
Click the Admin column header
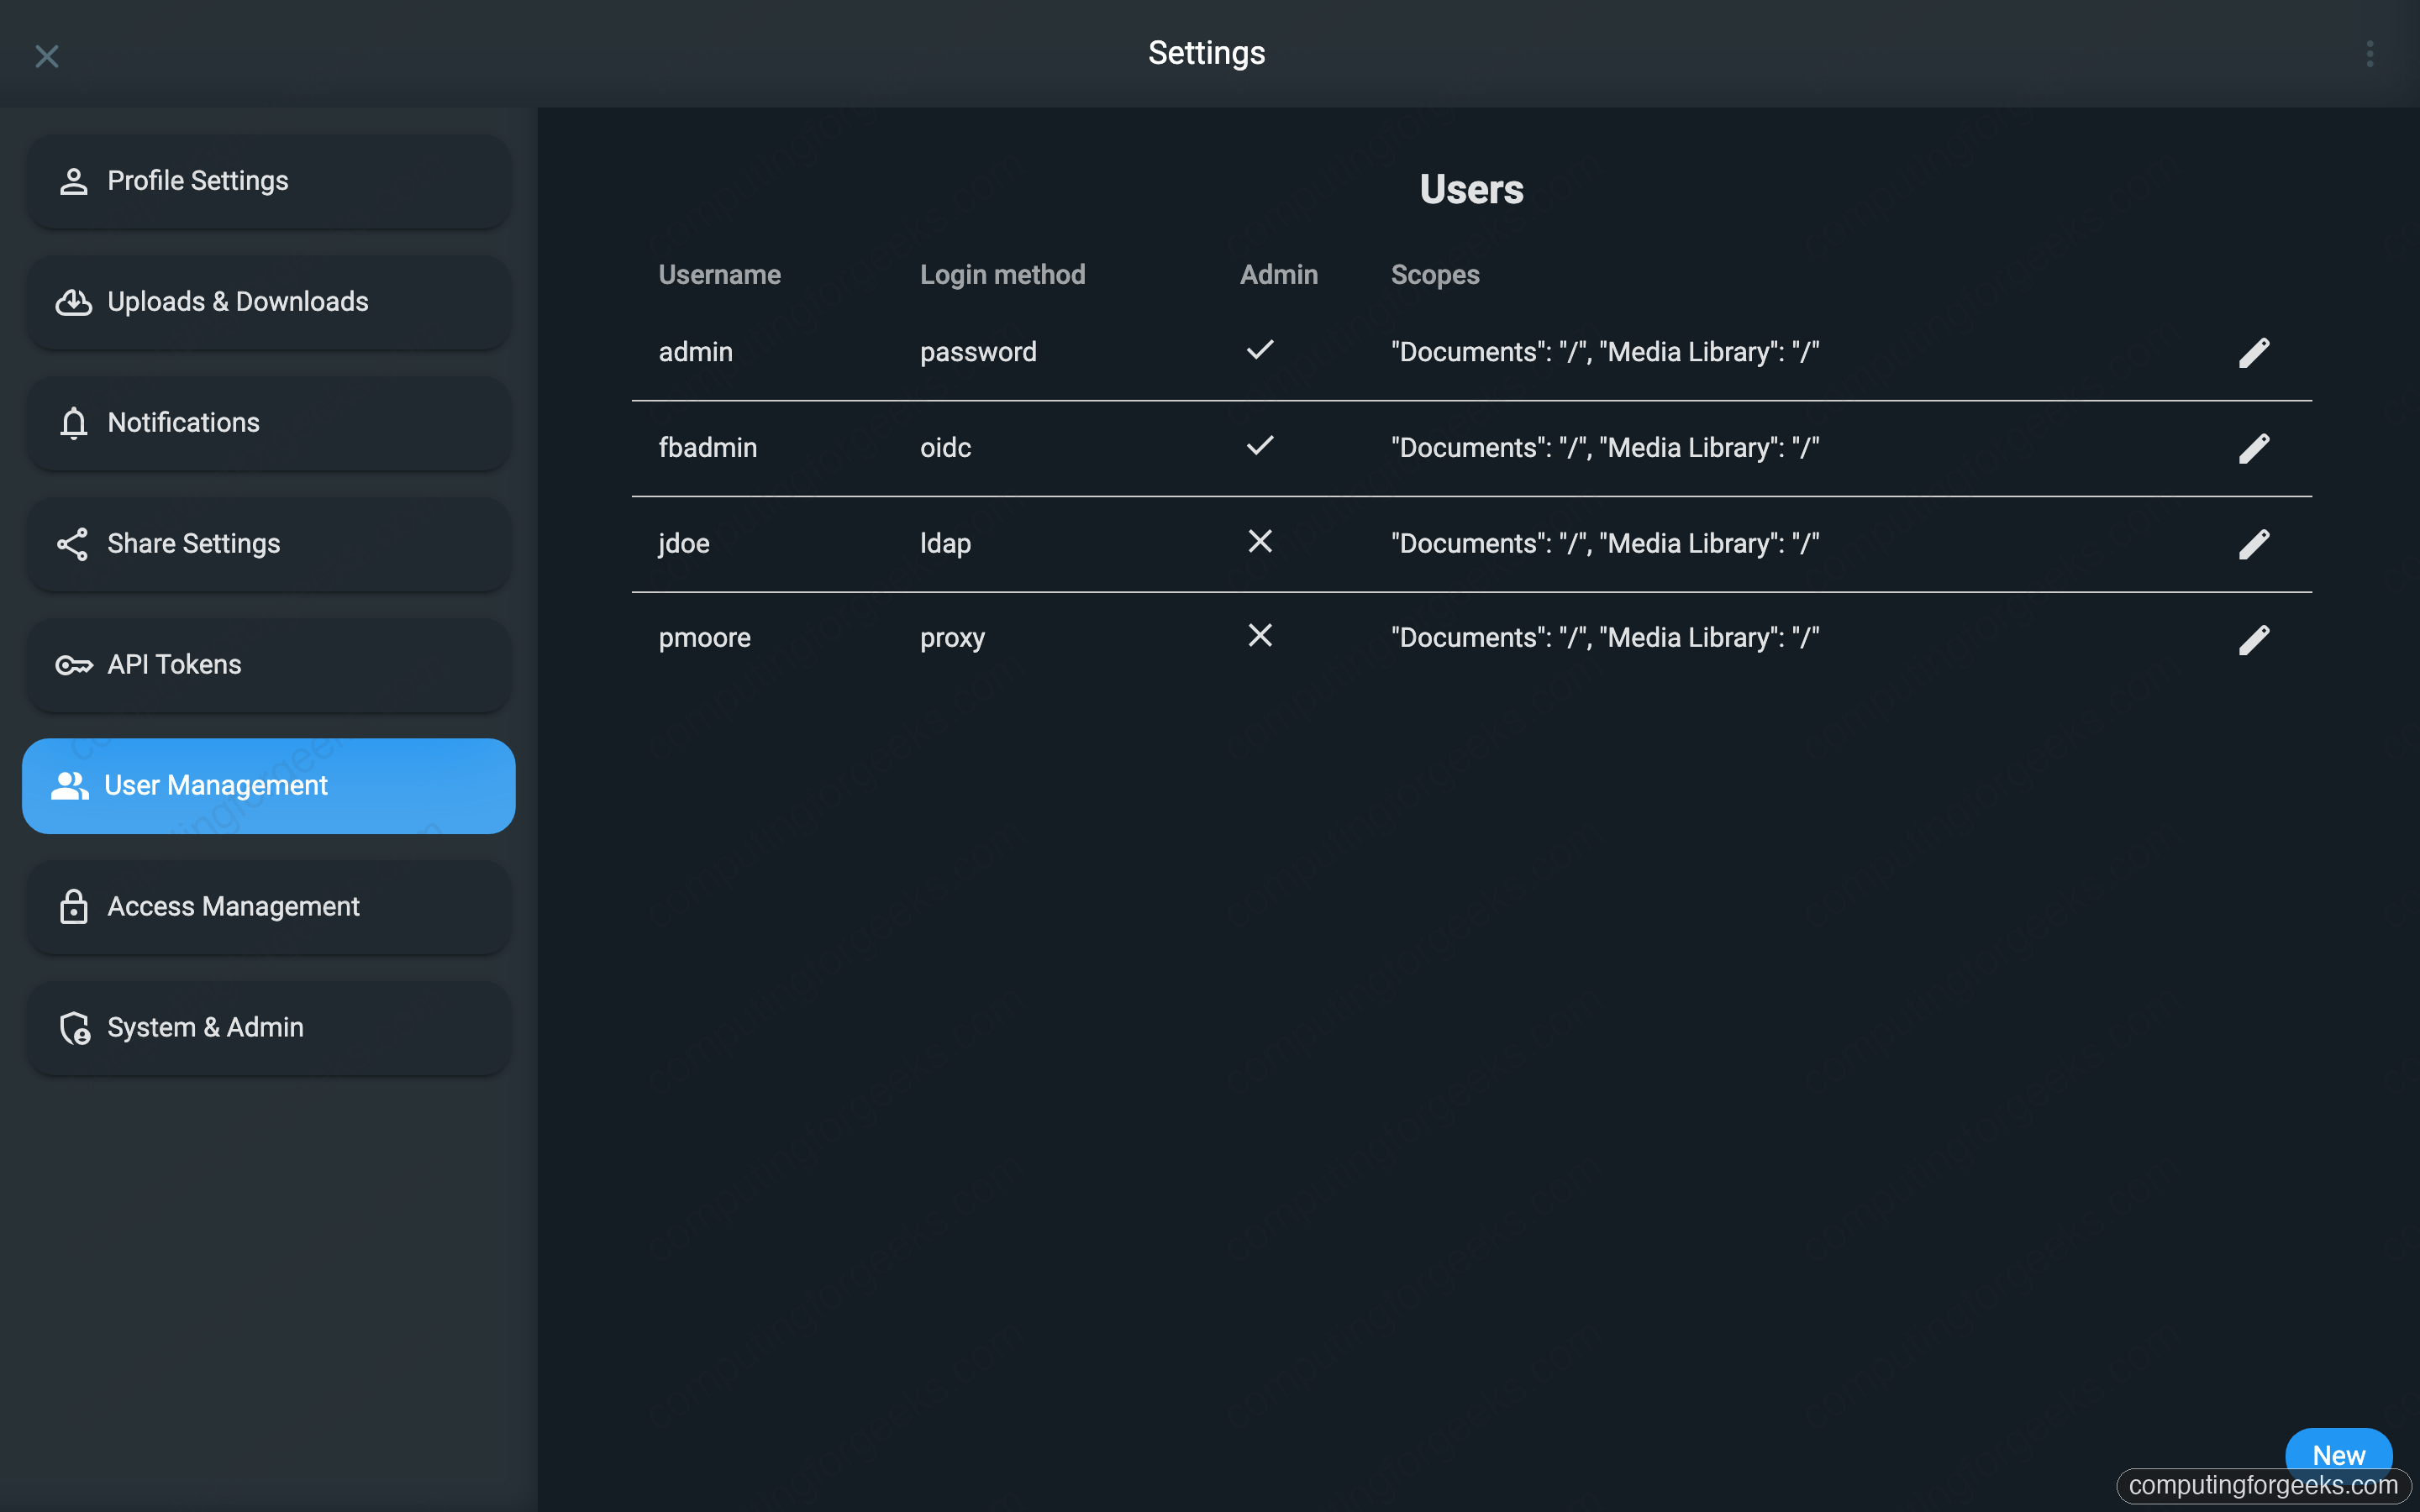click(1278, 275)
